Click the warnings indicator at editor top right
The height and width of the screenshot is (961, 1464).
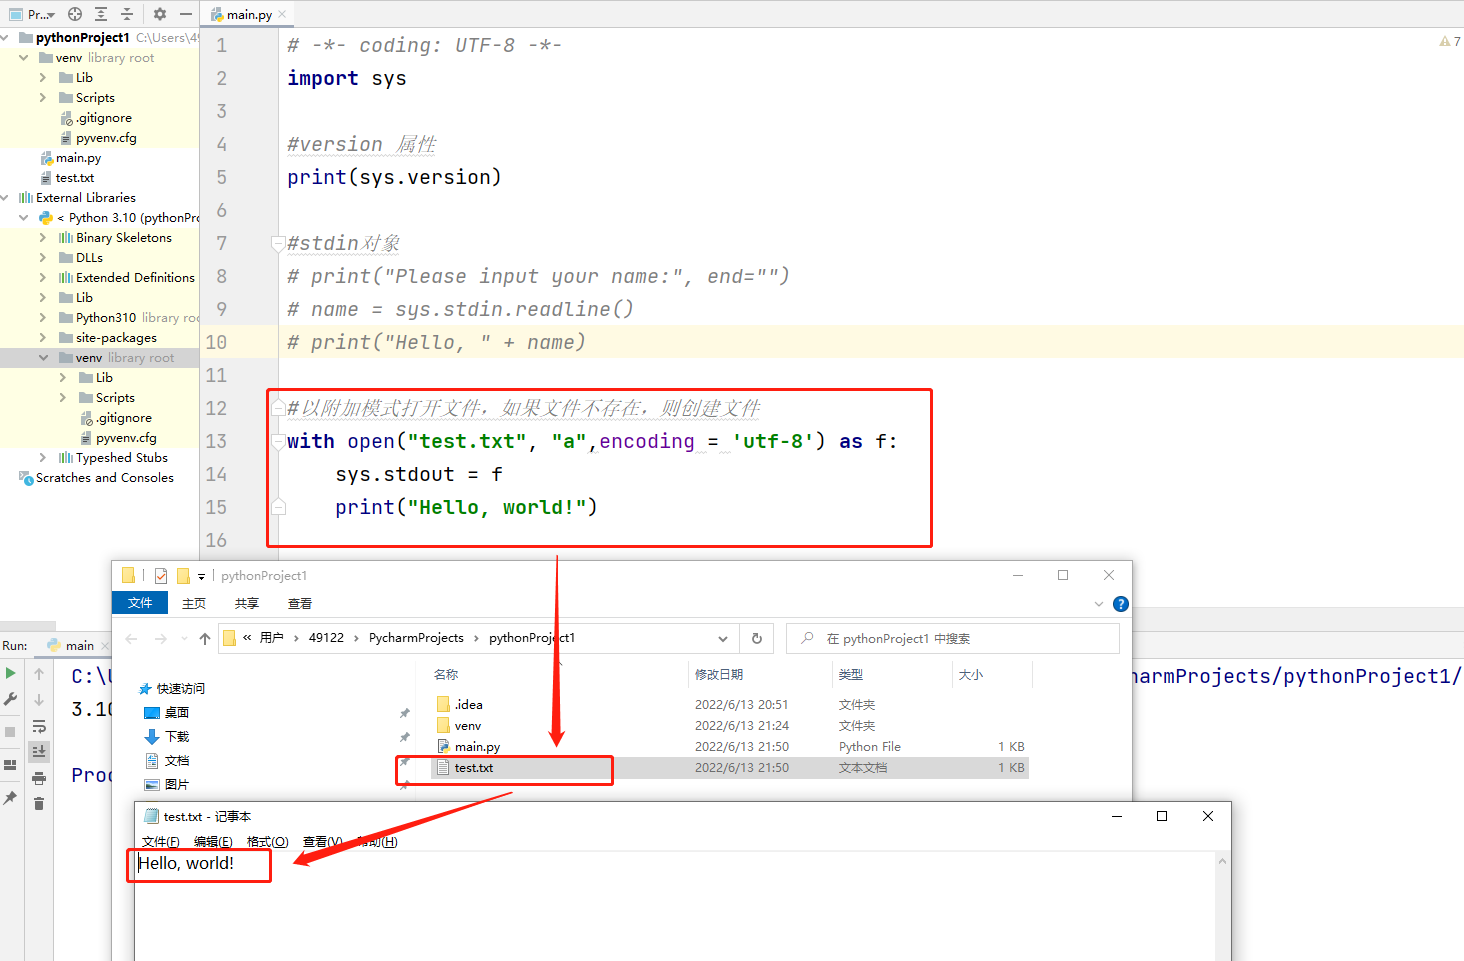pyautogui.click(x=1450, y=41)
